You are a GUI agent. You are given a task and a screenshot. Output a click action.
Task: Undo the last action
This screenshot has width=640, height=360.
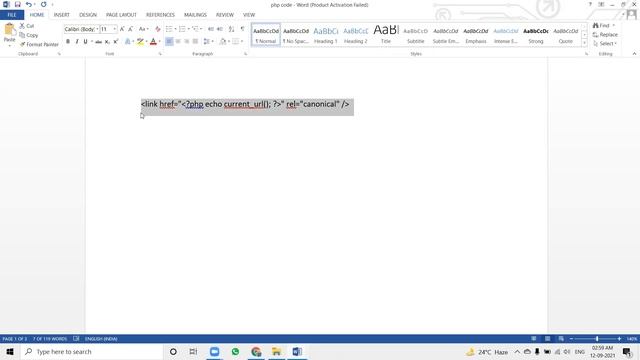(29, 4)
